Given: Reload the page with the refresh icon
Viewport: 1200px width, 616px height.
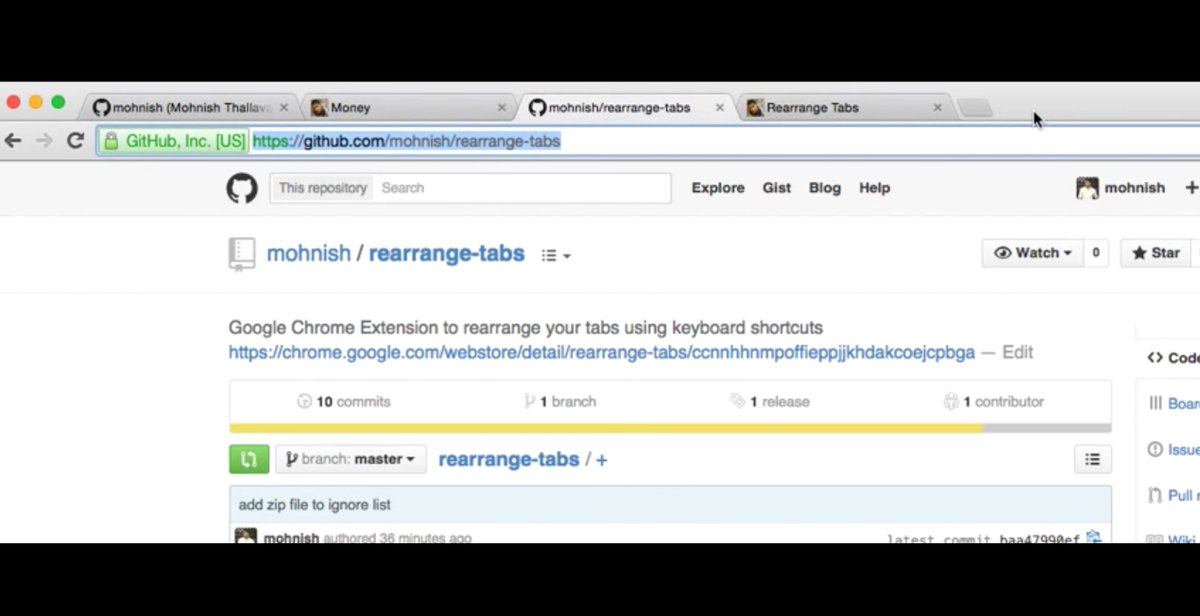Looking at the screenshot, I should (75, 141).
